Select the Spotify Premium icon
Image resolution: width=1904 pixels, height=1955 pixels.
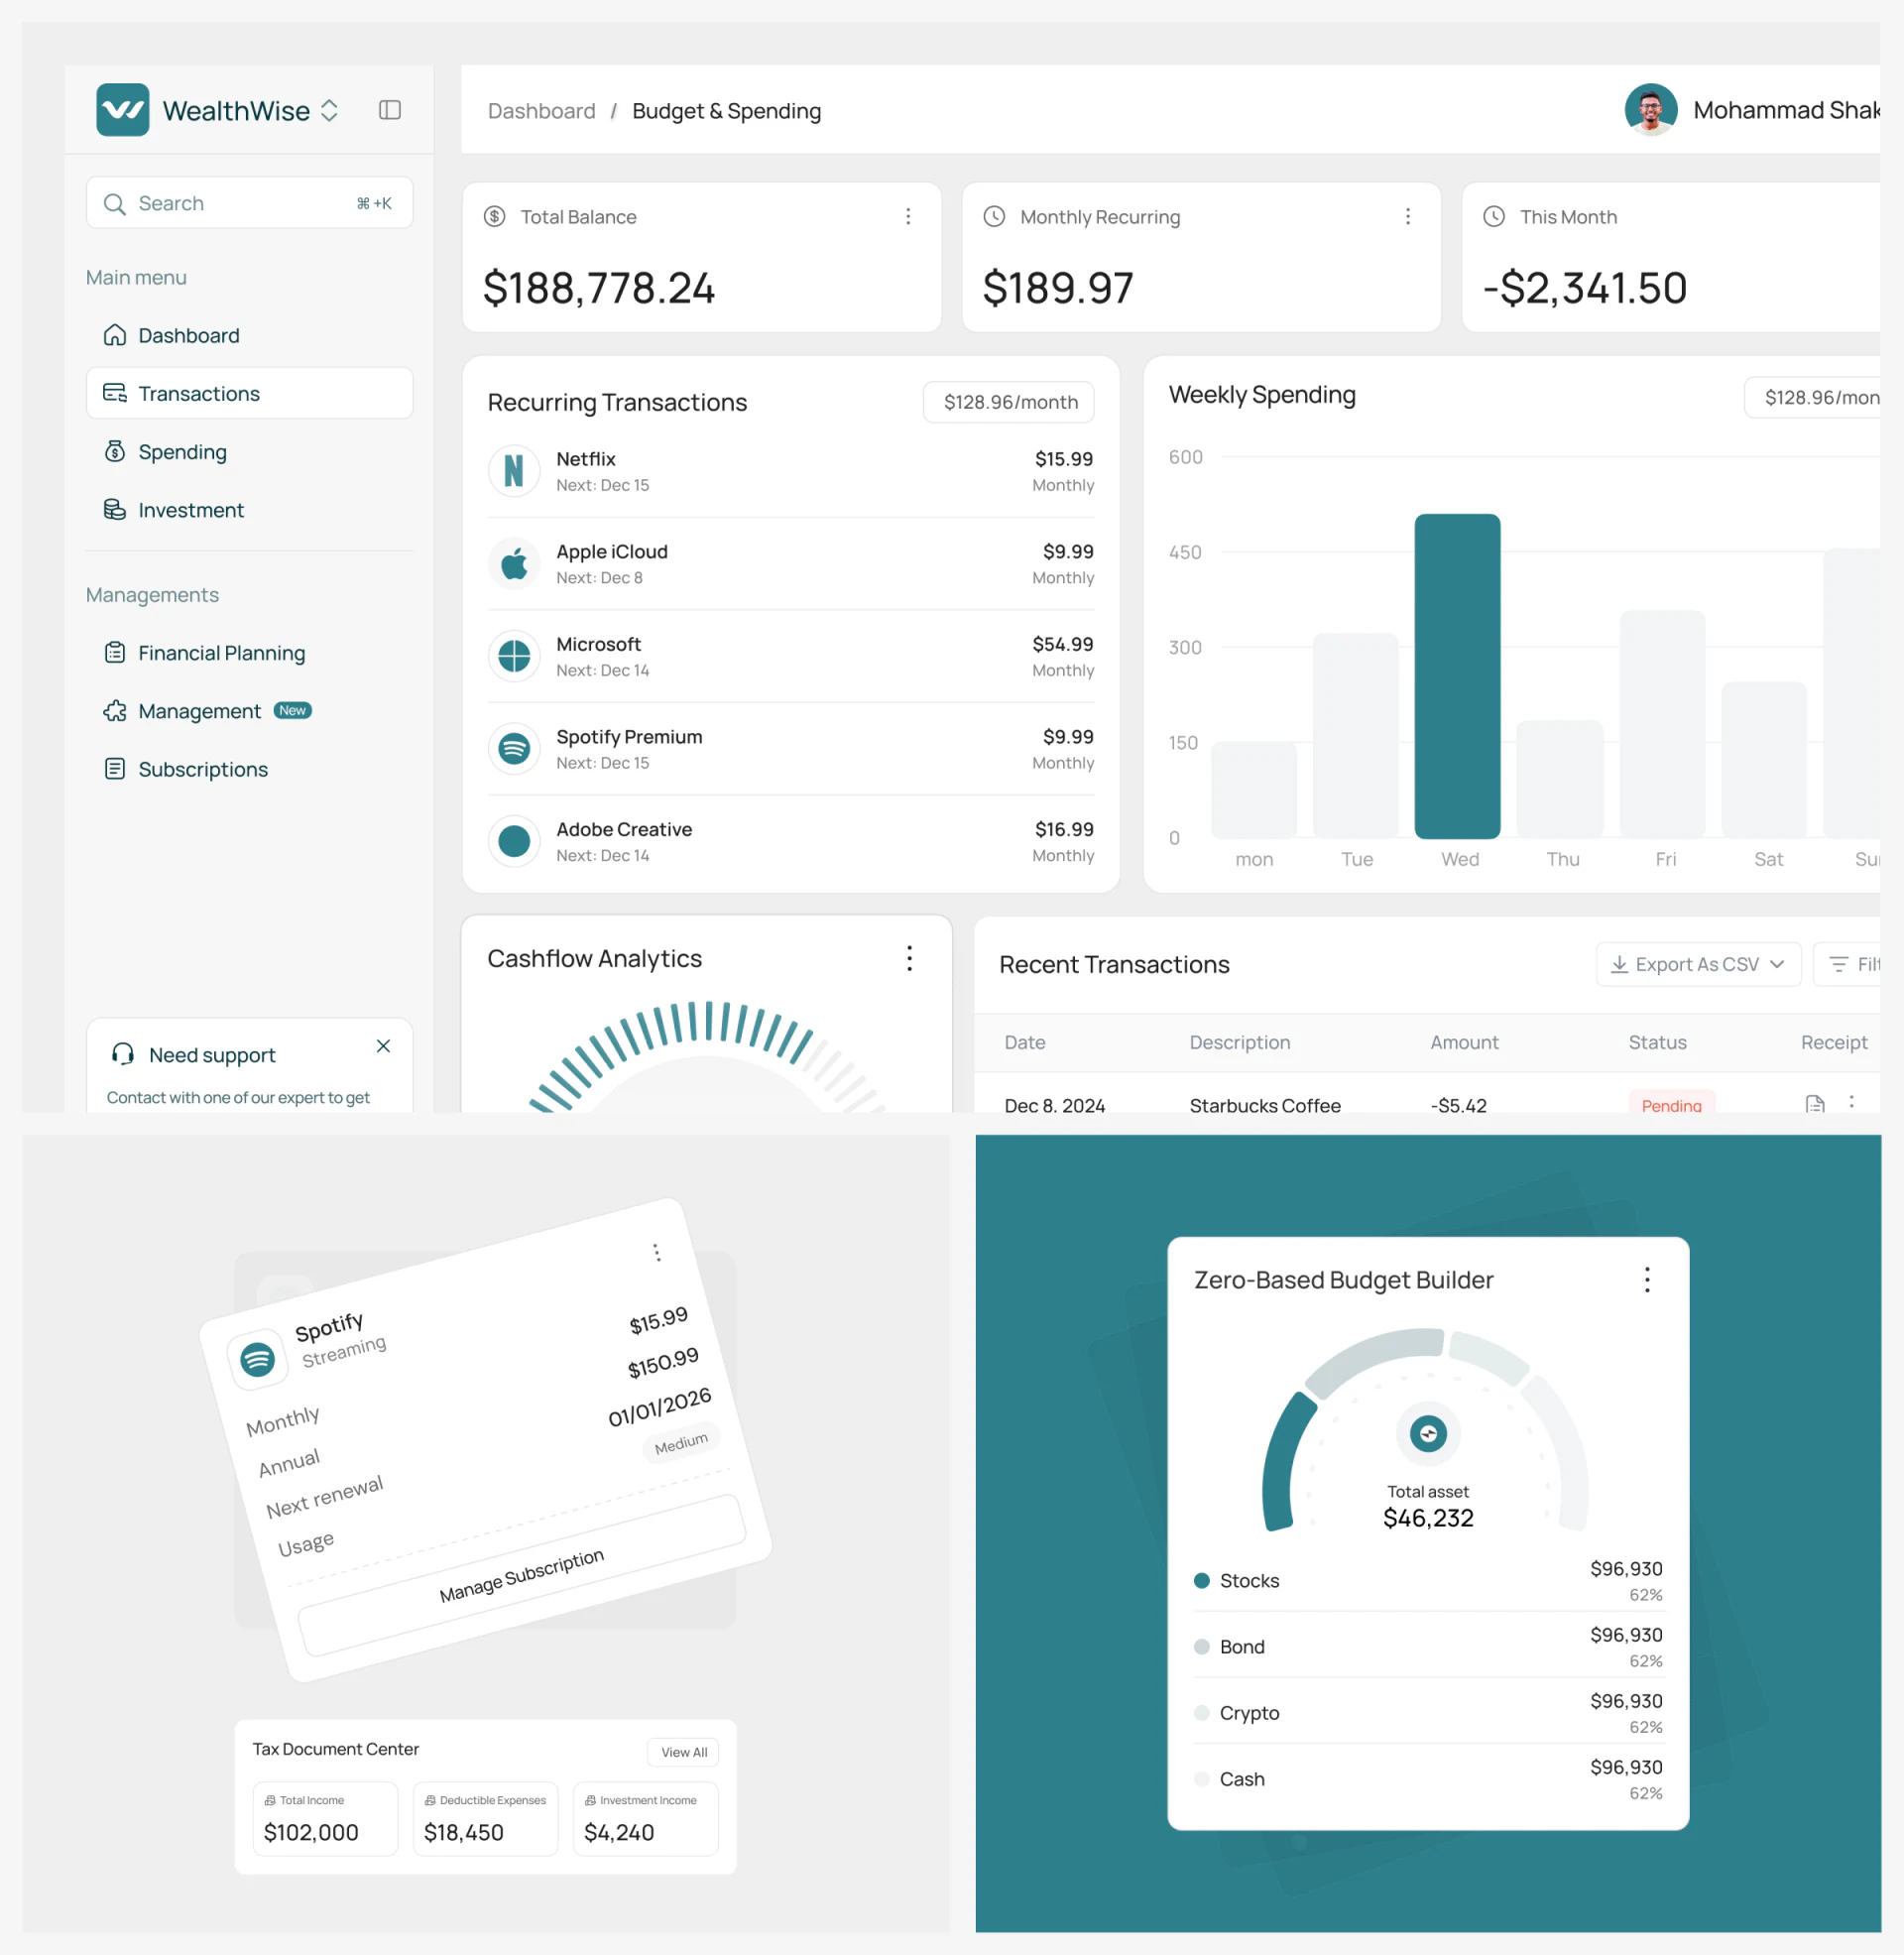514,749
